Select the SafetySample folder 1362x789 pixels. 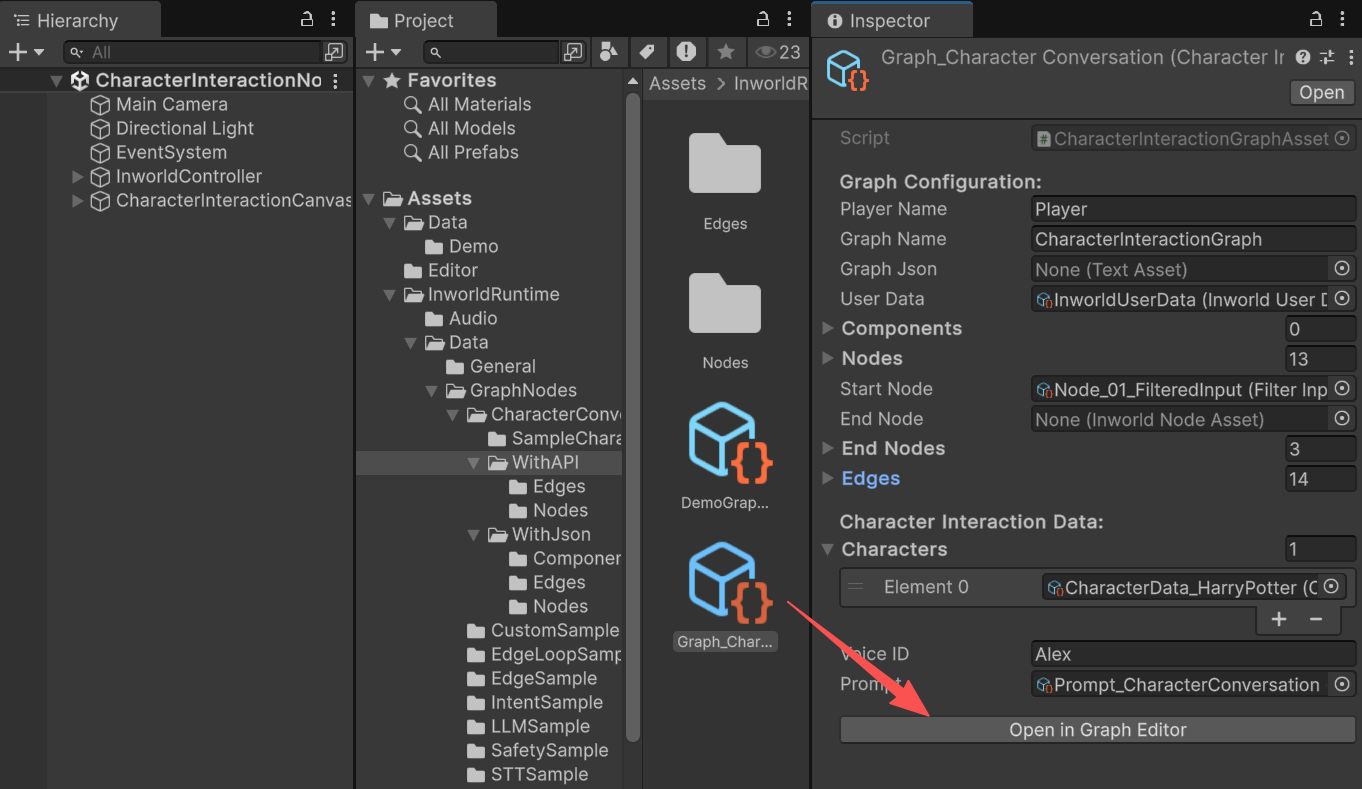pyautogui.click(x=549, y=750)
